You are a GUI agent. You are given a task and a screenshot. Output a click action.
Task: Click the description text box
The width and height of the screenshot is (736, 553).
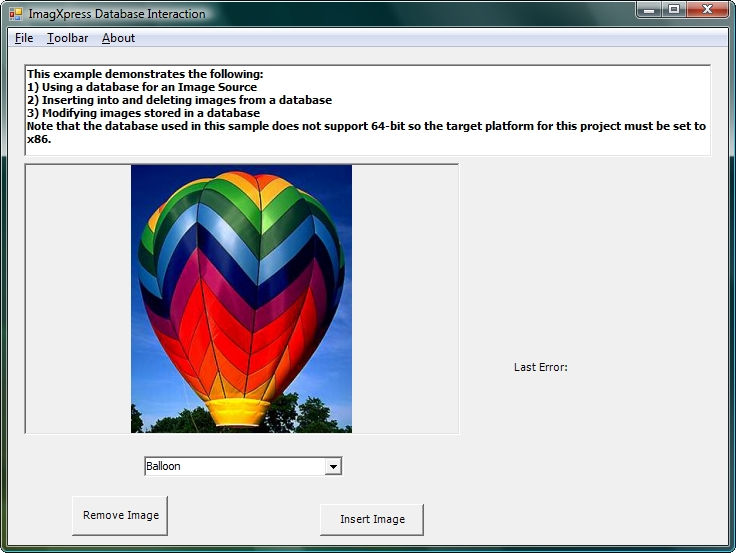pos(368,110)
